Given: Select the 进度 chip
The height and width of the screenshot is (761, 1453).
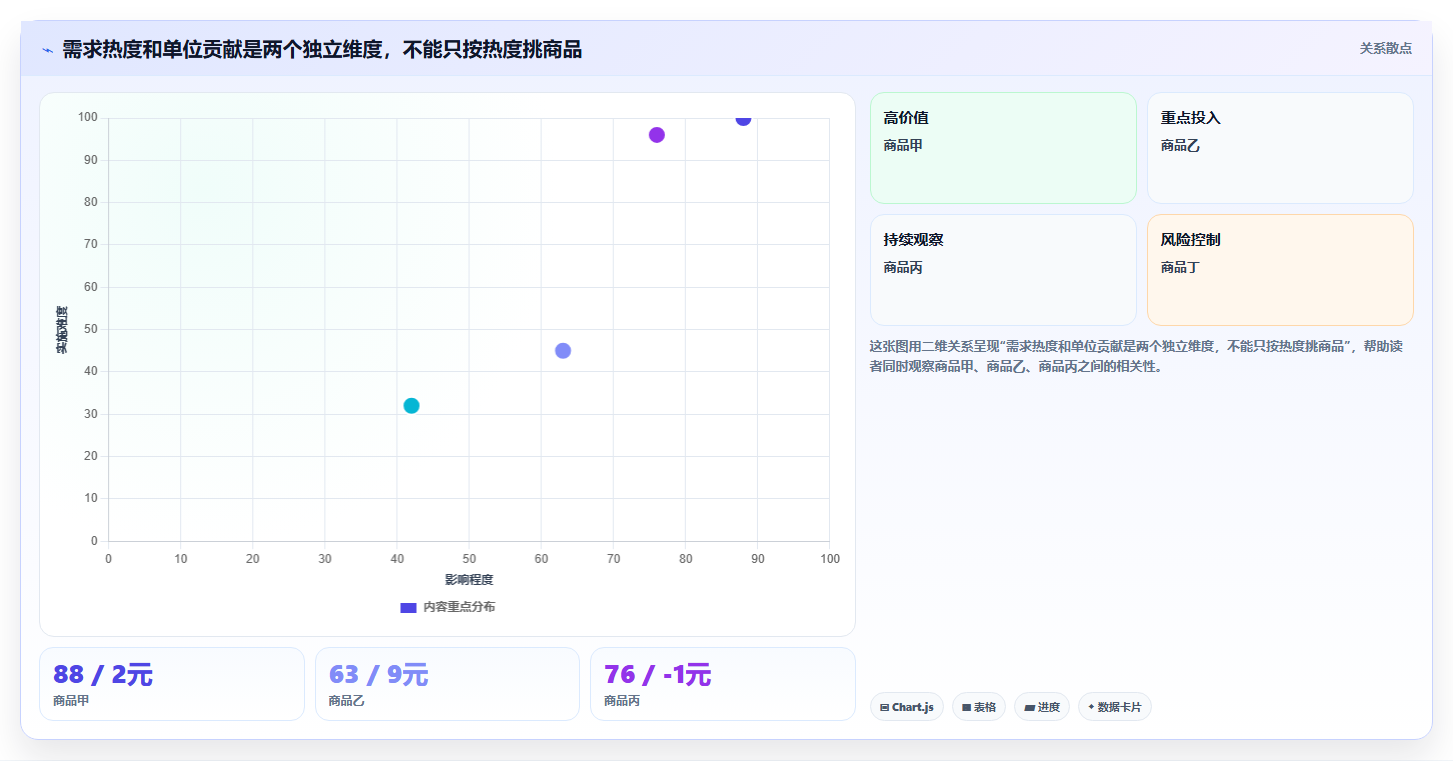Looking at the screenshot, I should pyautogui.click(x=1042, y=707).
